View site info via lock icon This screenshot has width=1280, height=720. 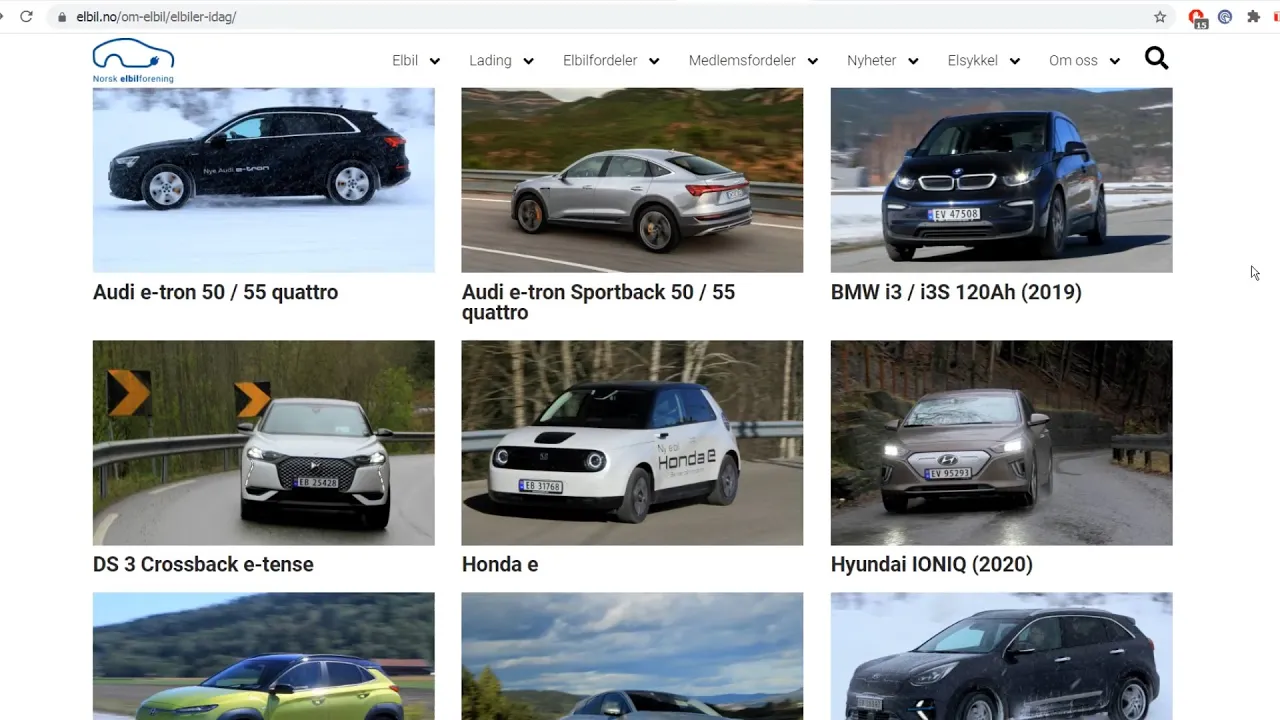click(x=62, y=17)
